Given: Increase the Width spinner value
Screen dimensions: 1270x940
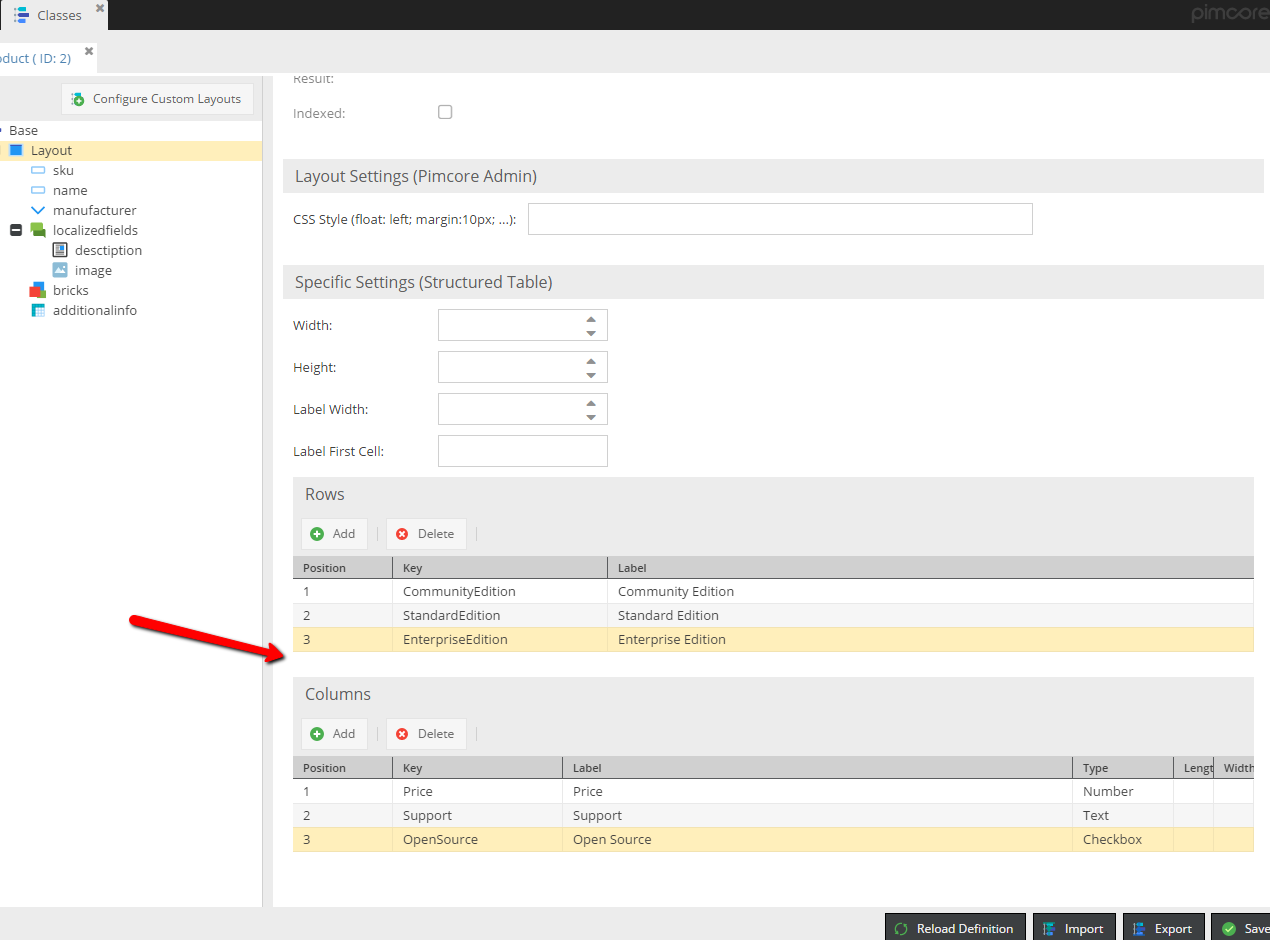Looking at the screenshot, I should click(591, 319).
